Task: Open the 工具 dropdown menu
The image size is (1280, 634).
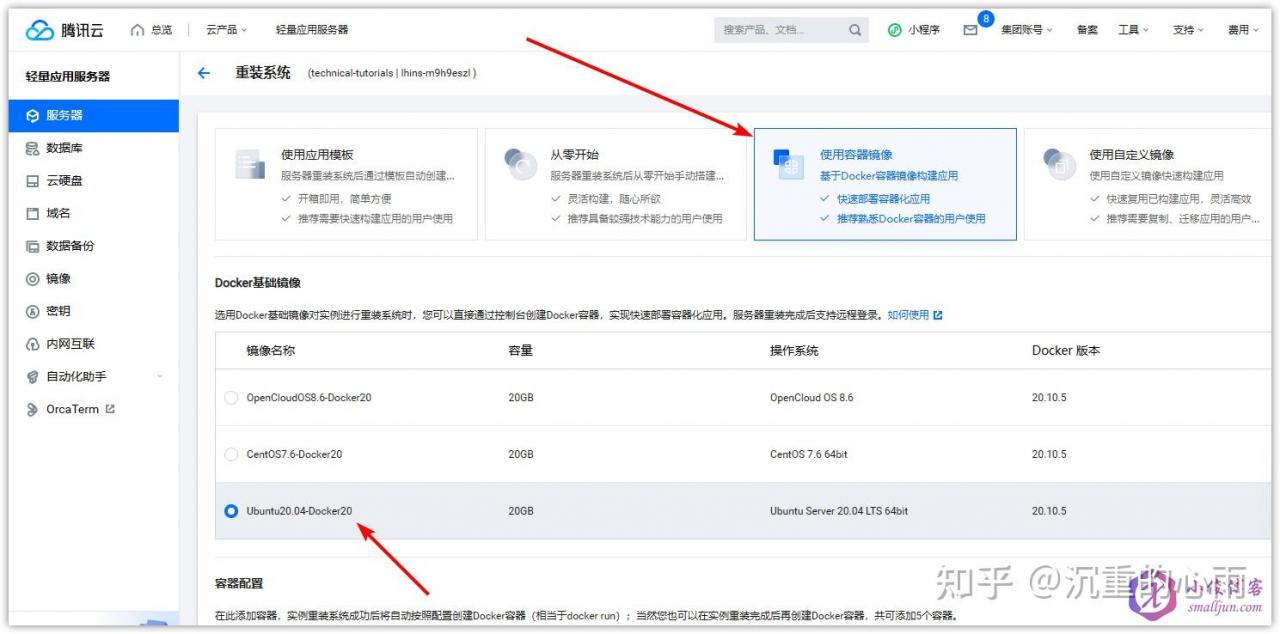Action: 1134,30
